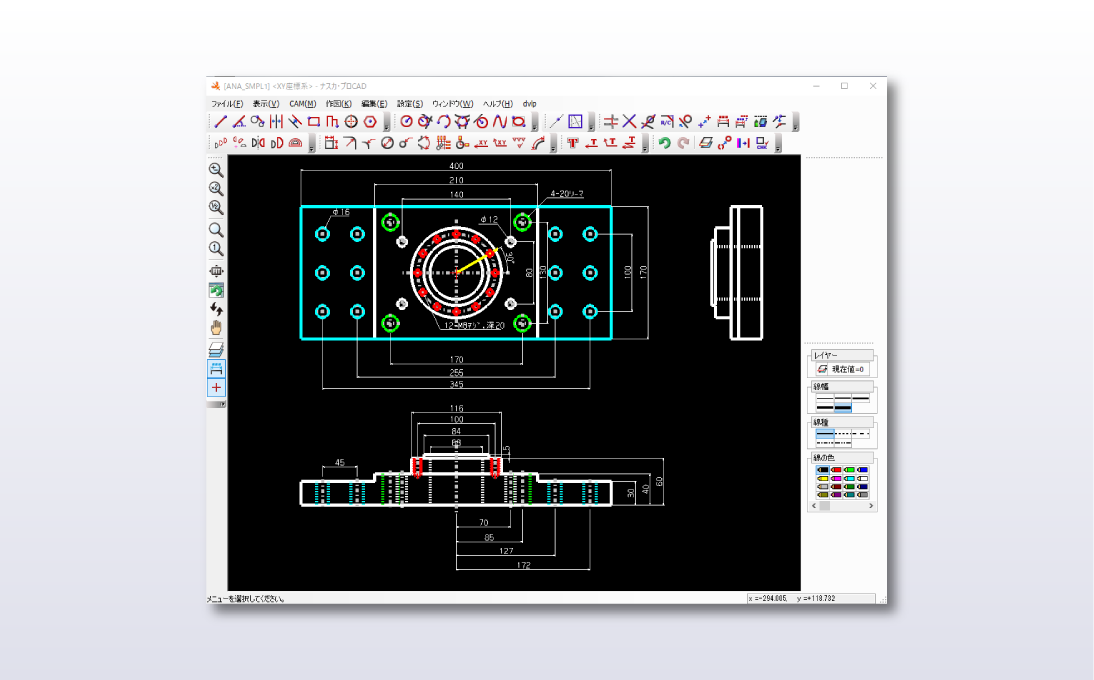Expand overflow arrow after red T text tools
Image resolution: width=1094 pixels, height=680 pixels.
645,144
